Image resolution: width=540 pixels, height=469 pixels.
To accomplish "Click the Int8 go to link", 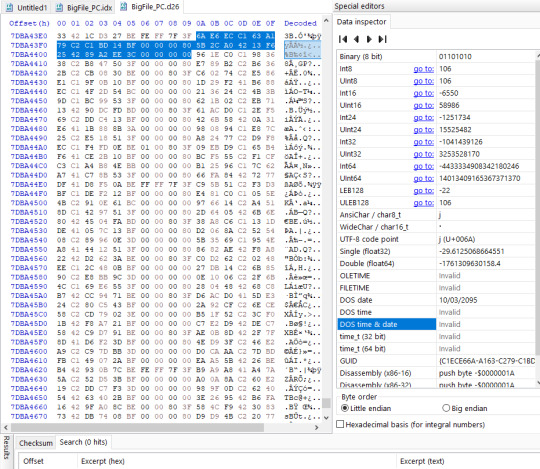I will click(x=423, y=69).
